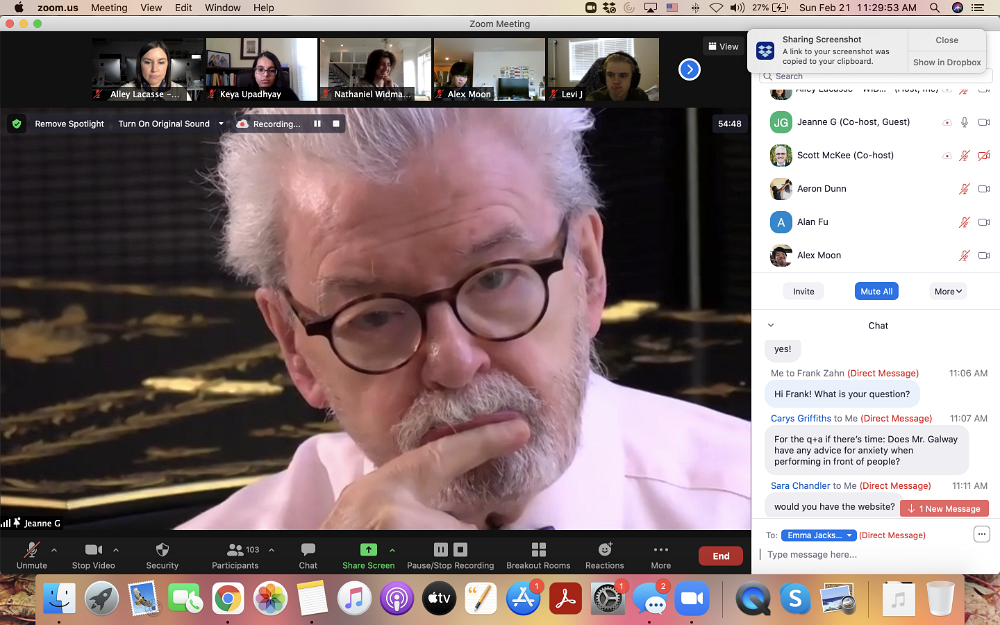Screen dimensions: 1000x625
Task: Turn On Original Sound
Action: (x=163, y=124)
